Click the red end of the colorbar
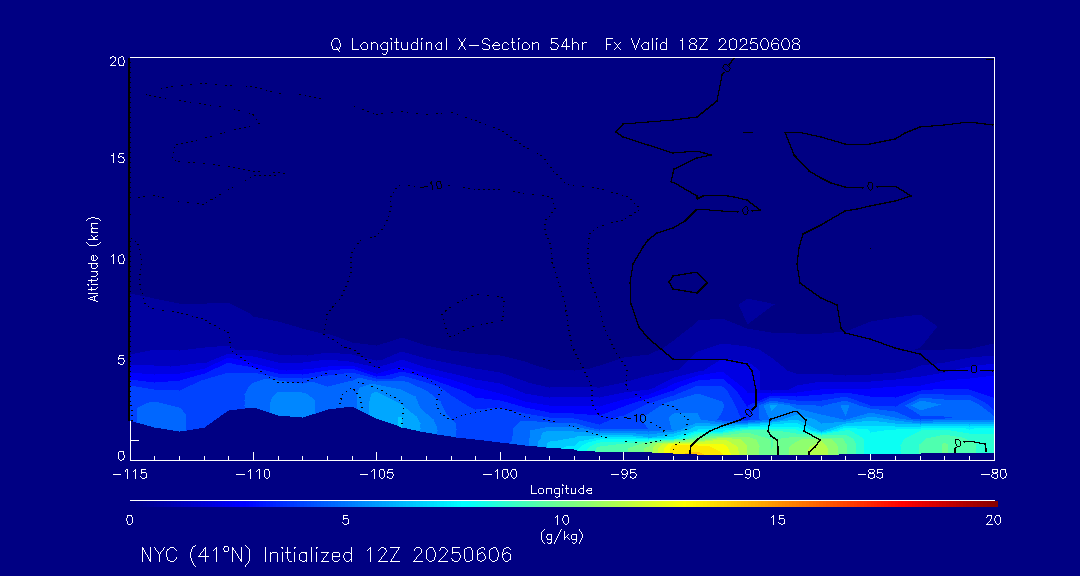 [982, 504]
